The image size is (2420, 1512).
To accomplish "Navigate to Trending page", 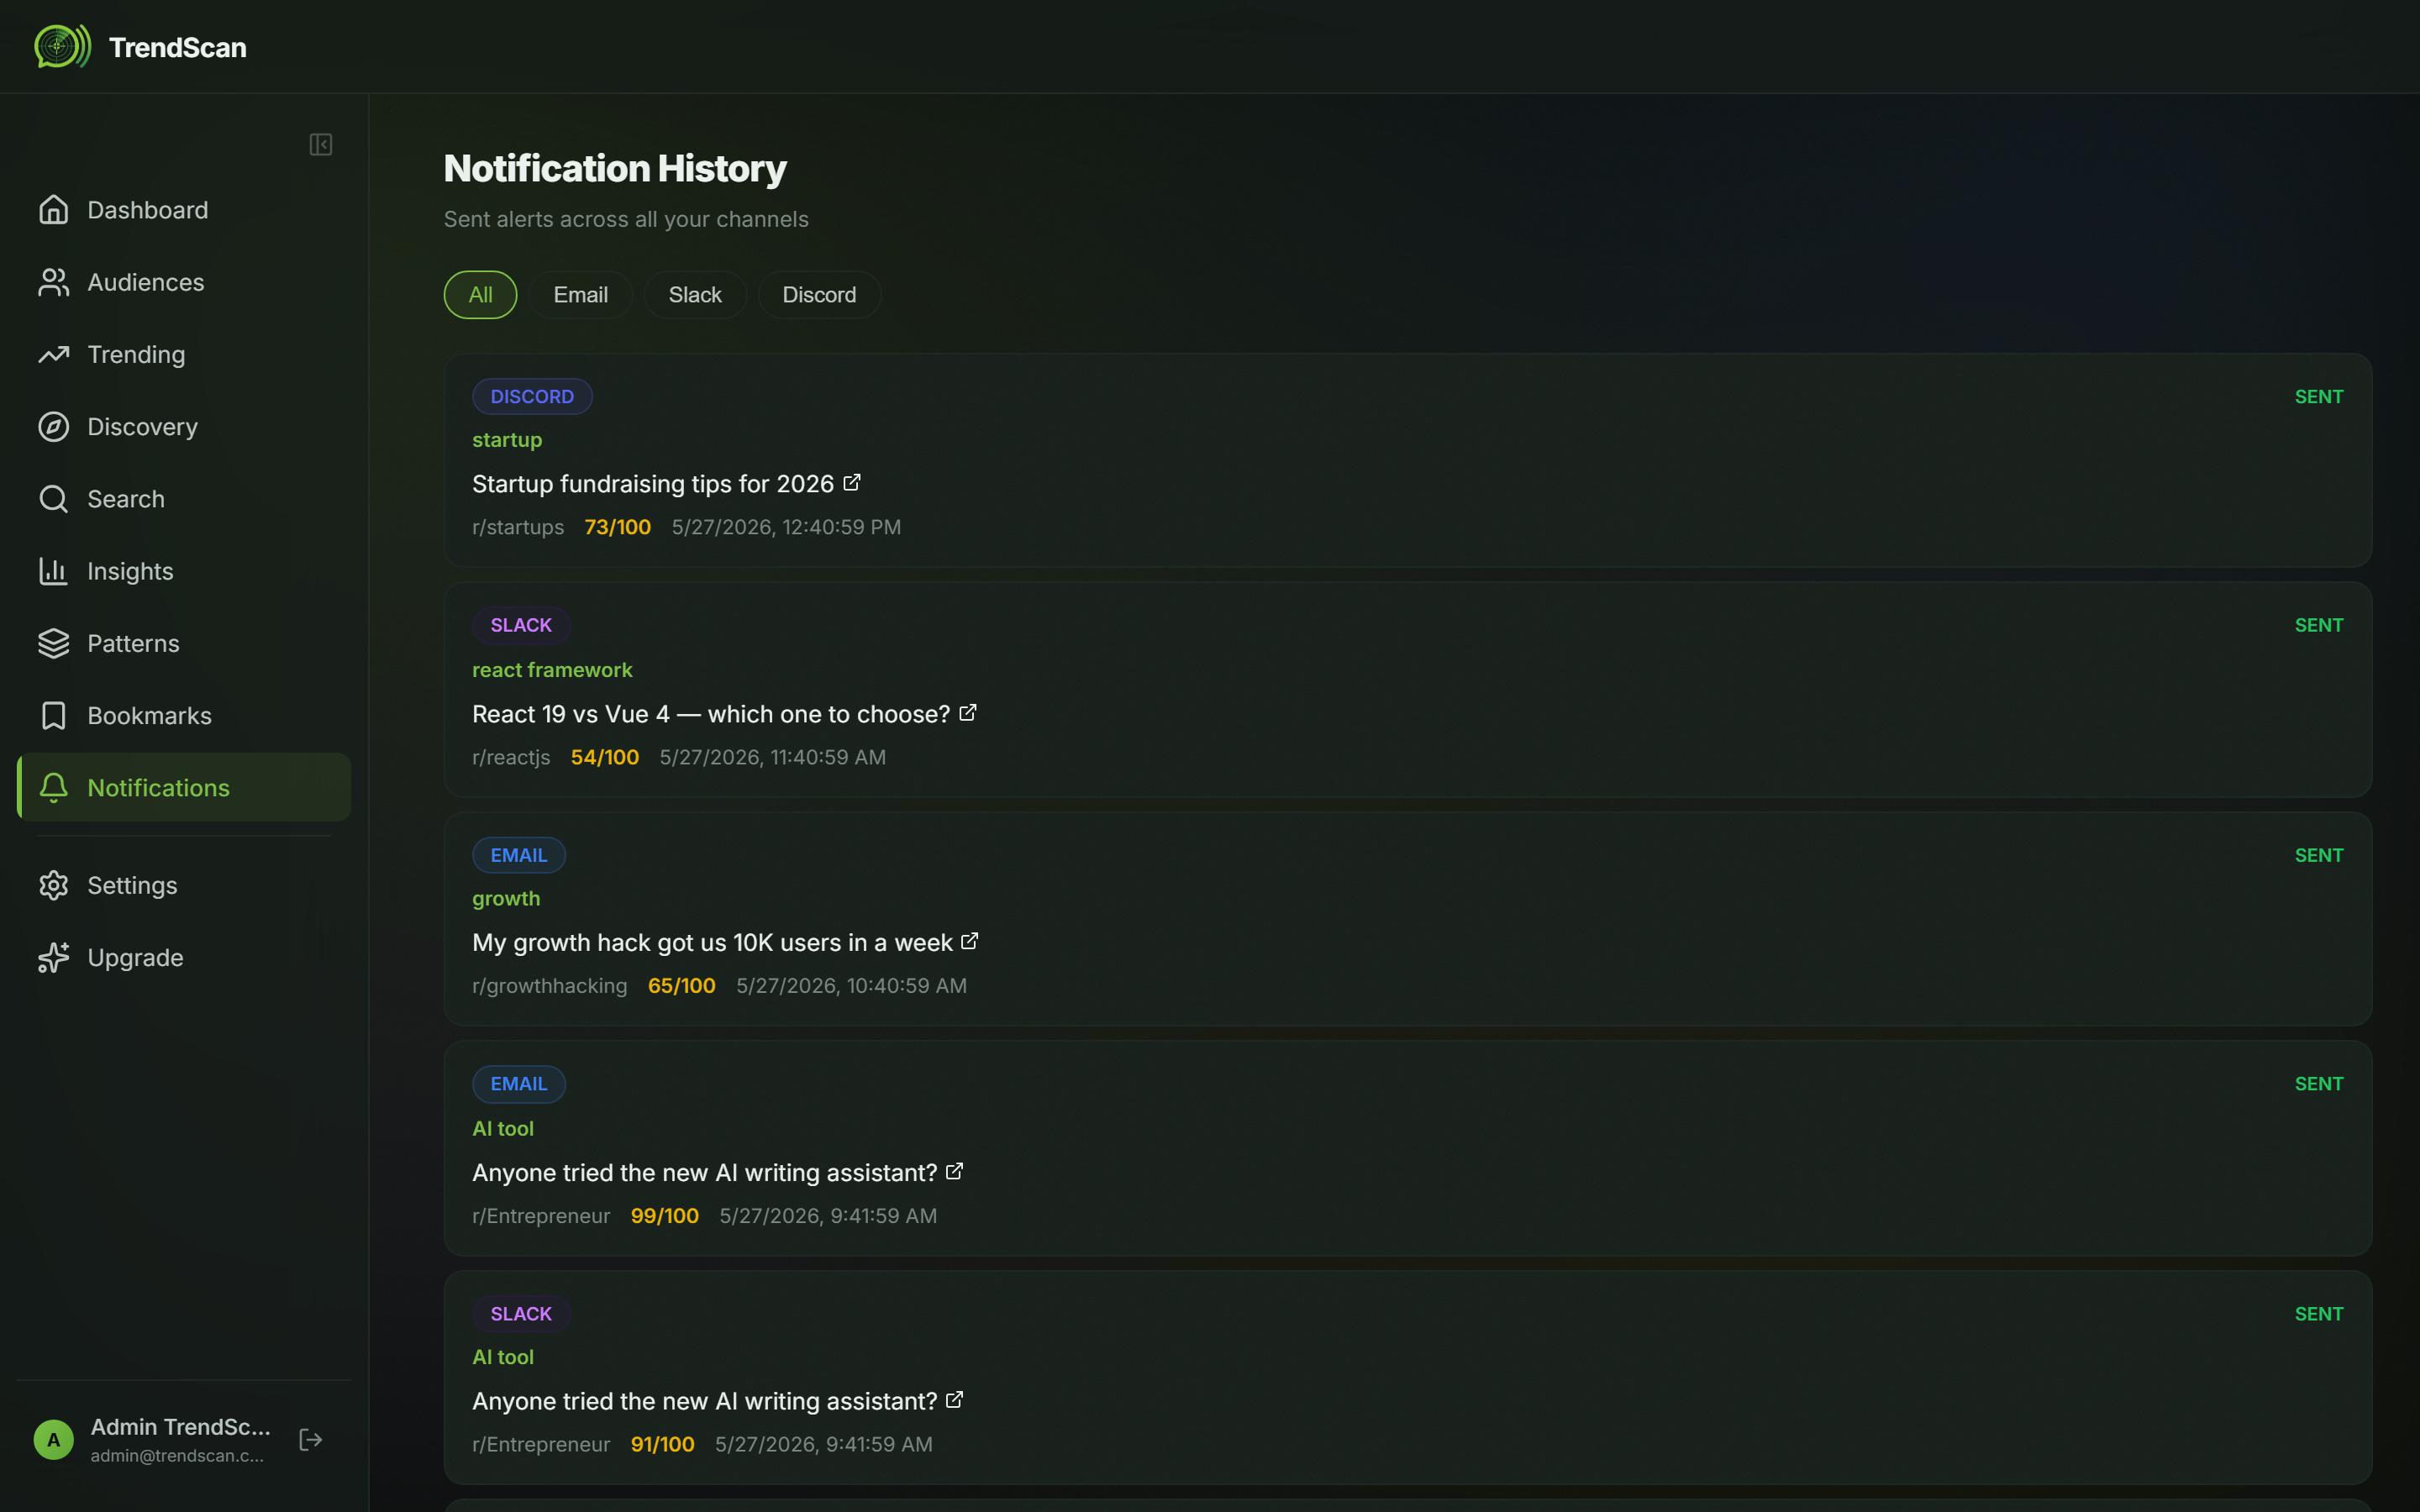I will tap(184, 354).
